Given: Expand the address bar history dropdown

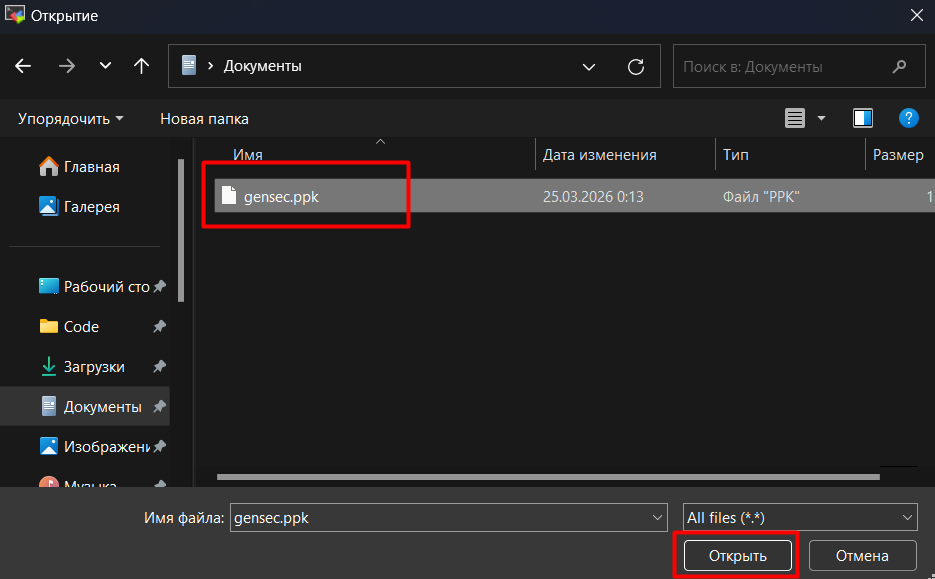Looking at the screenshot, I should (589, 67).
